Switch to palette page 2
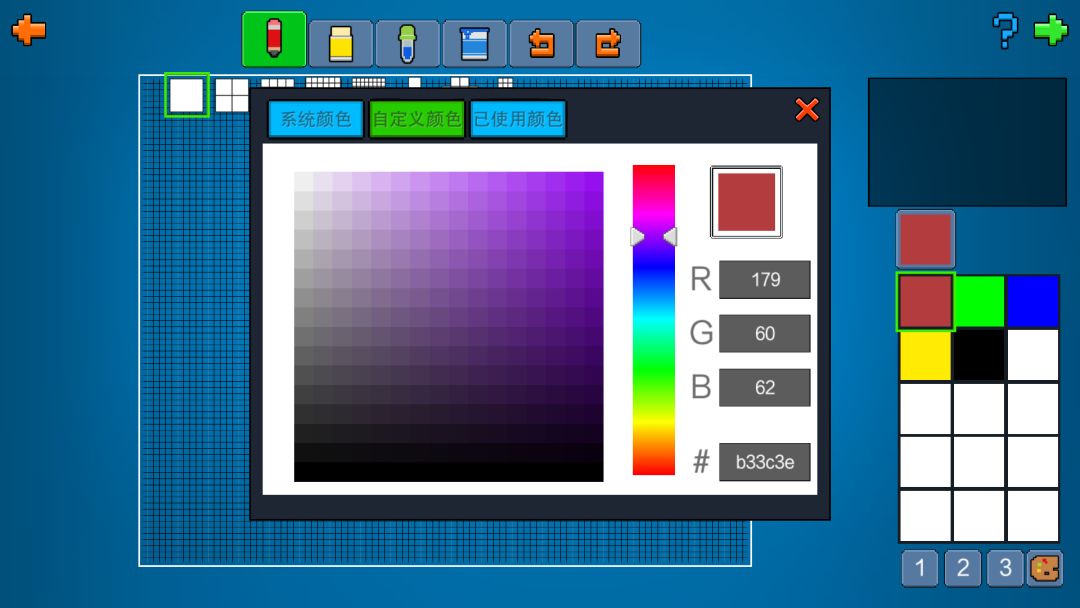1080x608 pixels. [963, 568]
